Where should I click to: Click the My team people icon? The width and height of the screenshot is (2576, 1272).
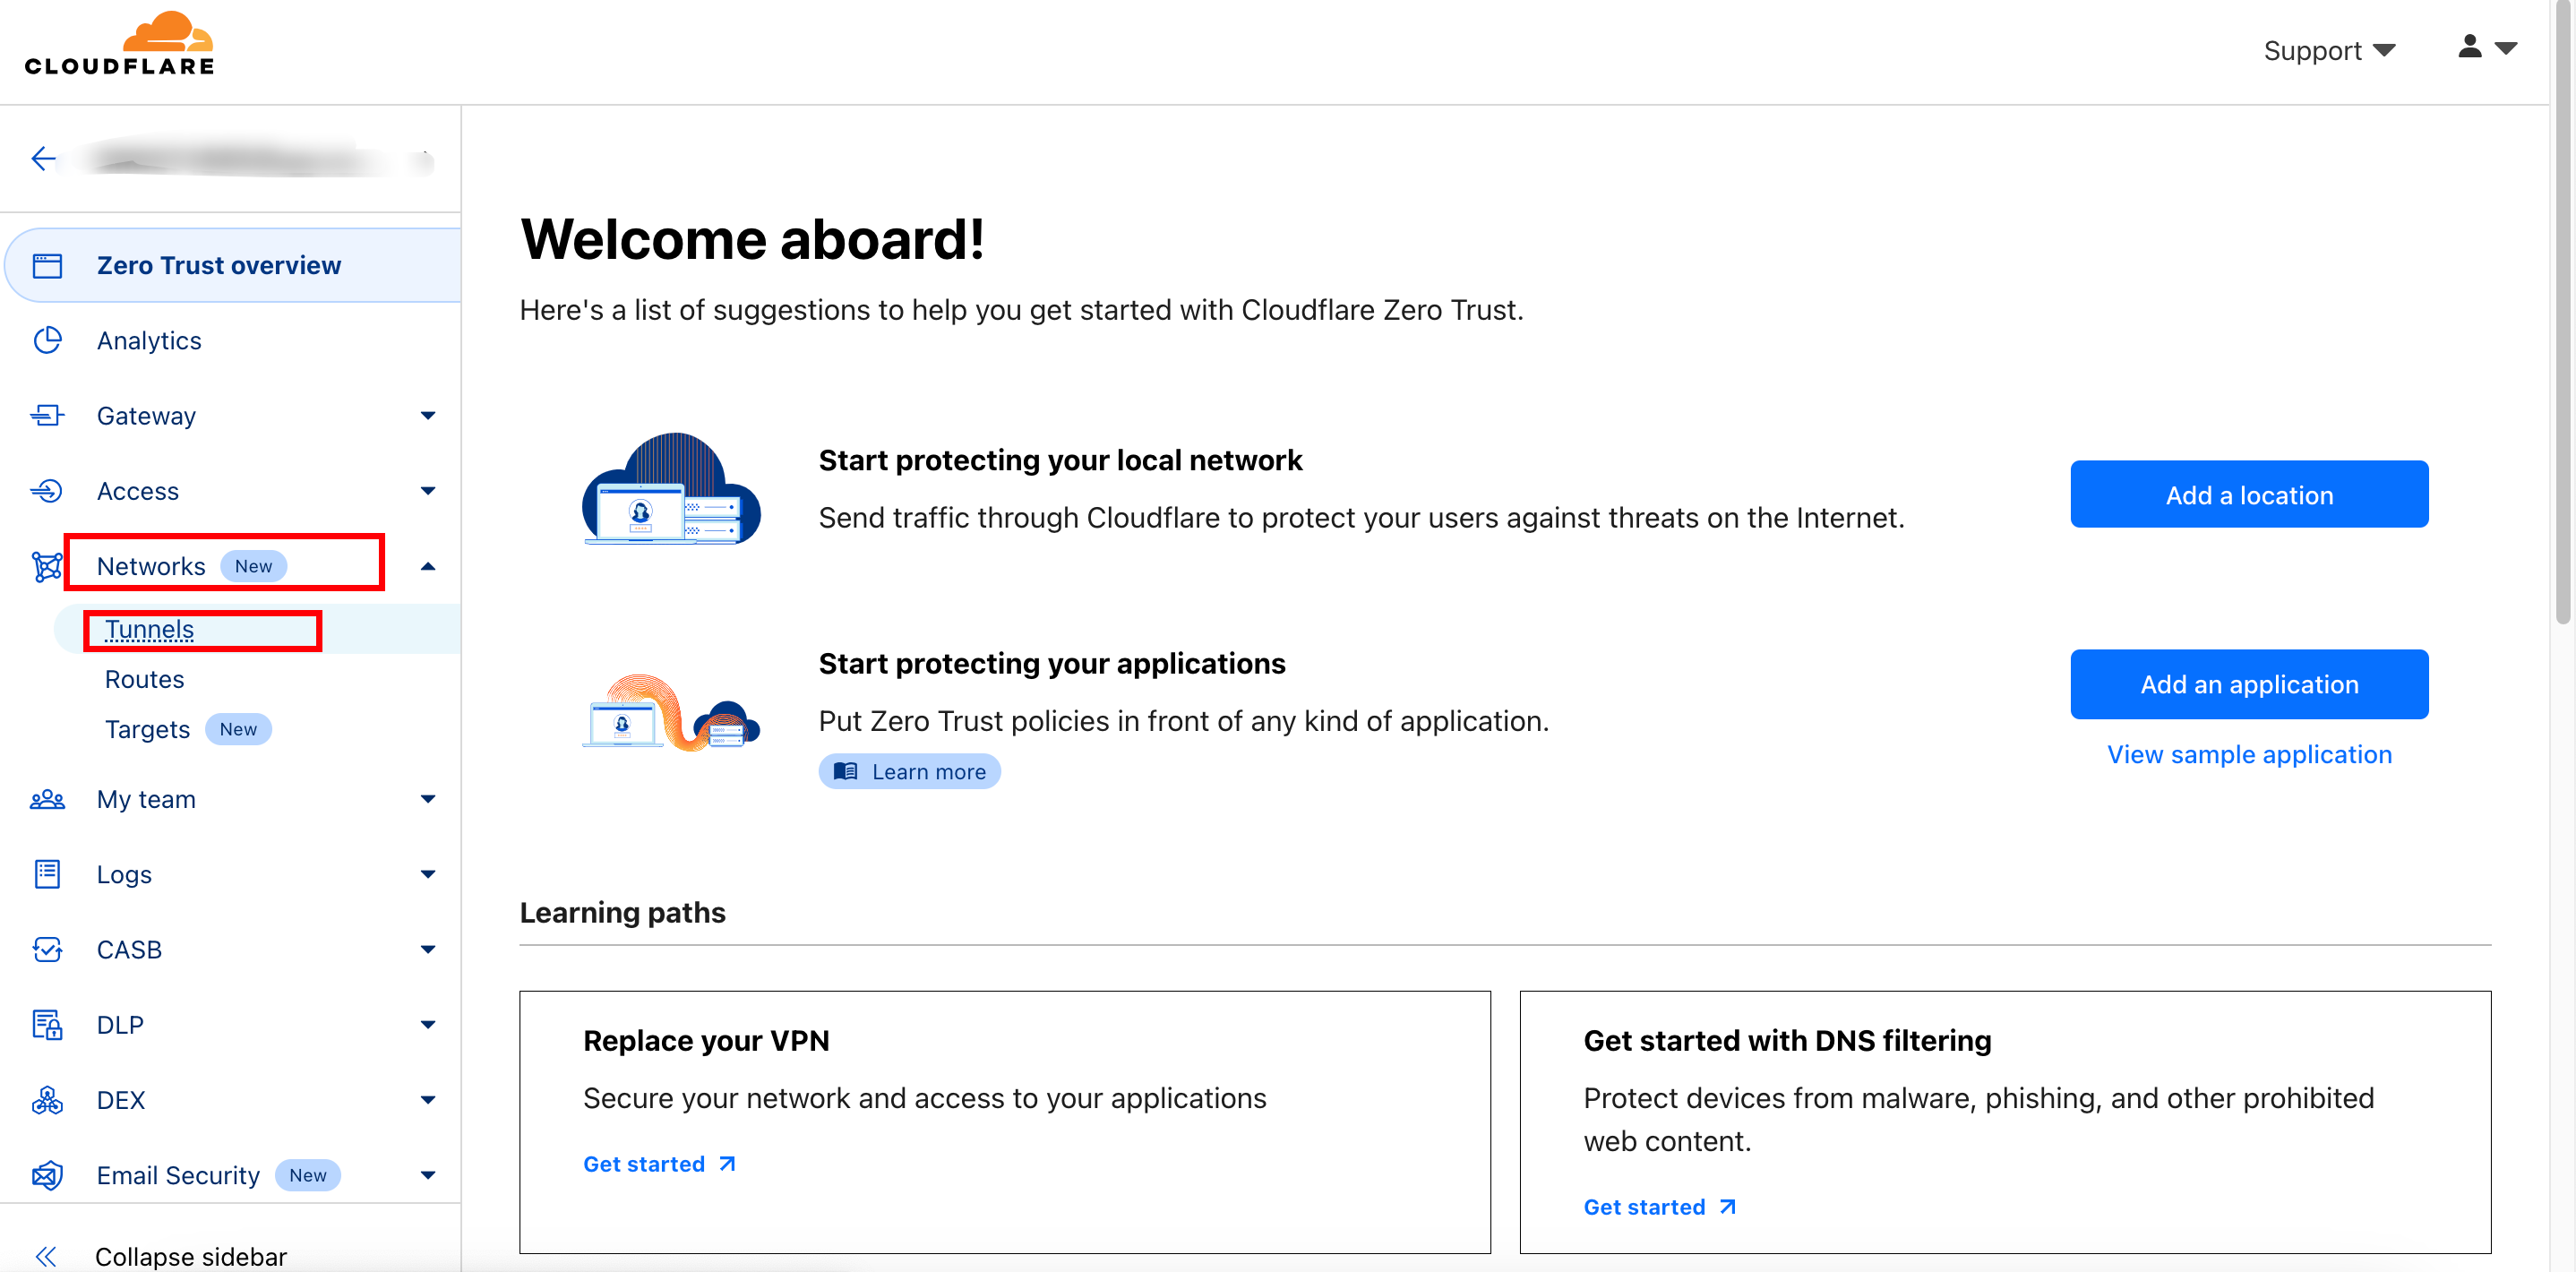pyautogui.click(x=47, y=800)
